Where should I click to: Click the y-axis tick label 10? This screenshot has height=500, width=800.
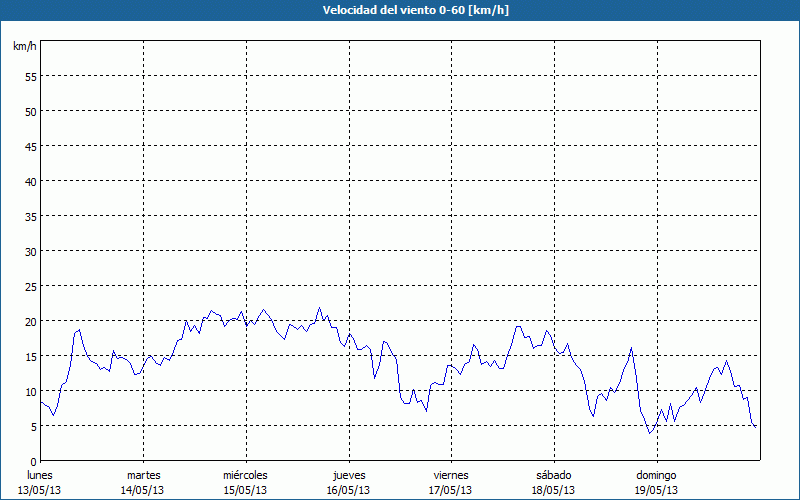pyautogui.click(x=30, y=391)
